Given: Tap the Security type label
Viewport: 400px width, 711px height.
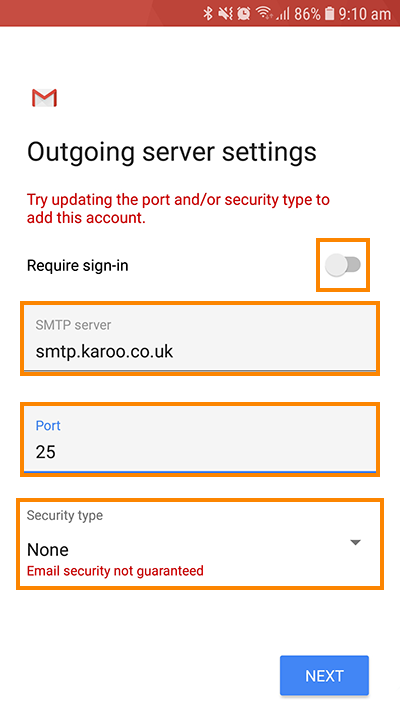Looking at the screenshot, I should (65, 516).
